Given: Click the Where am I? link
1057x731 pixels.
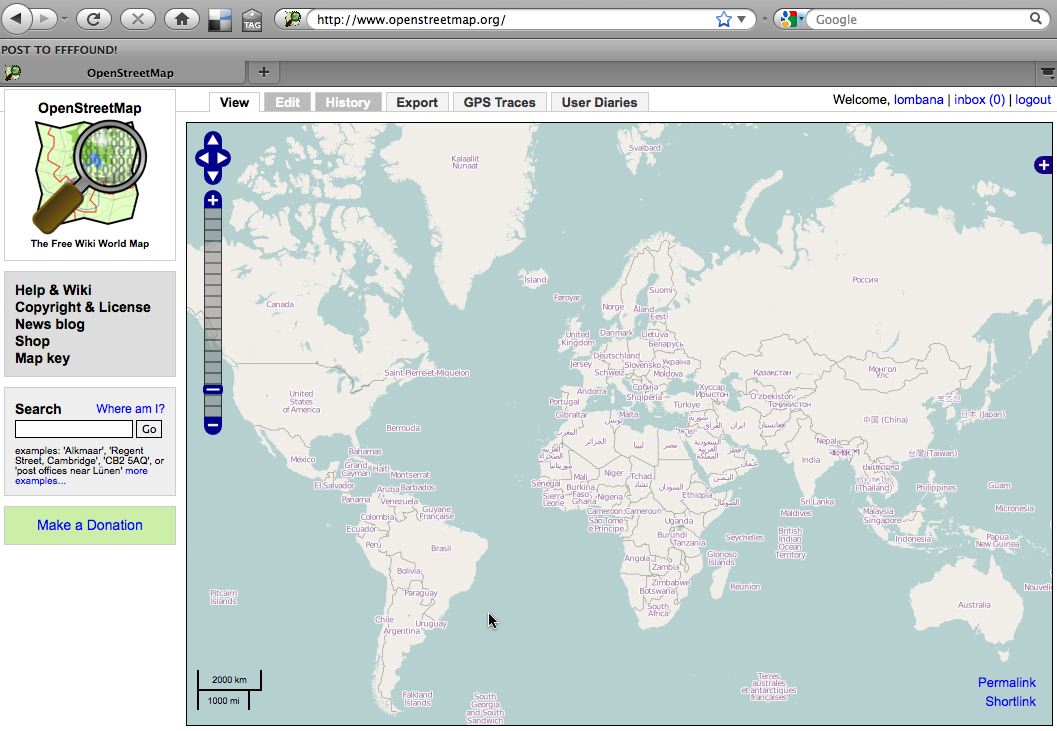Looking at the screenshot, I should pyautogui.click(x=130, y=409).
